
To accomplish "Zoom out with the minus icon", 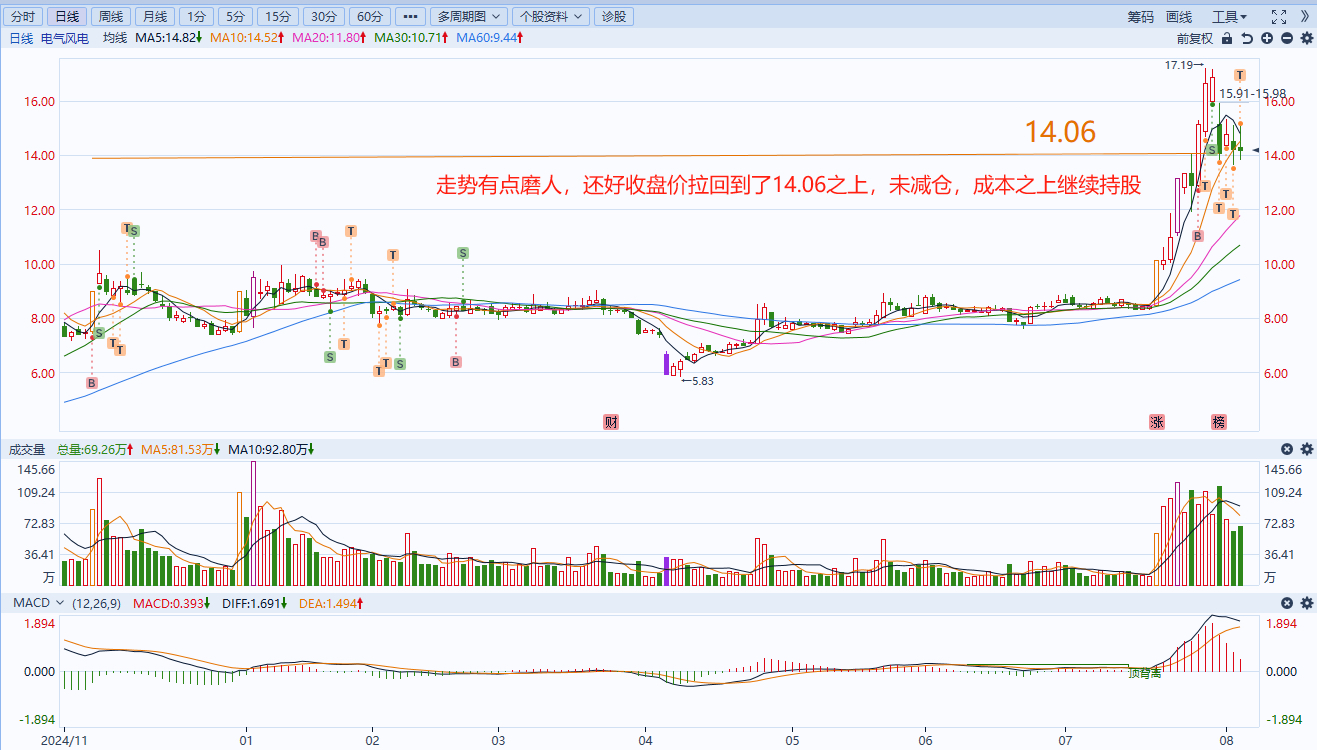I will pos(1287,38).
